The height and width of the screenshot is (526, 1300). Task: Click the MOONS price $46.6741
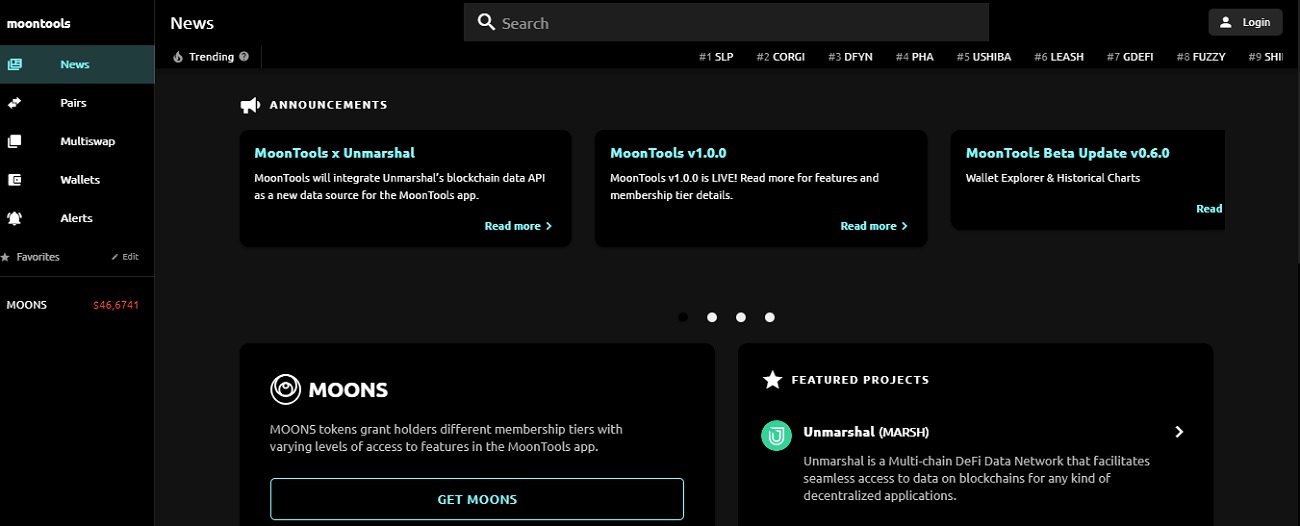tap(116, 305)
